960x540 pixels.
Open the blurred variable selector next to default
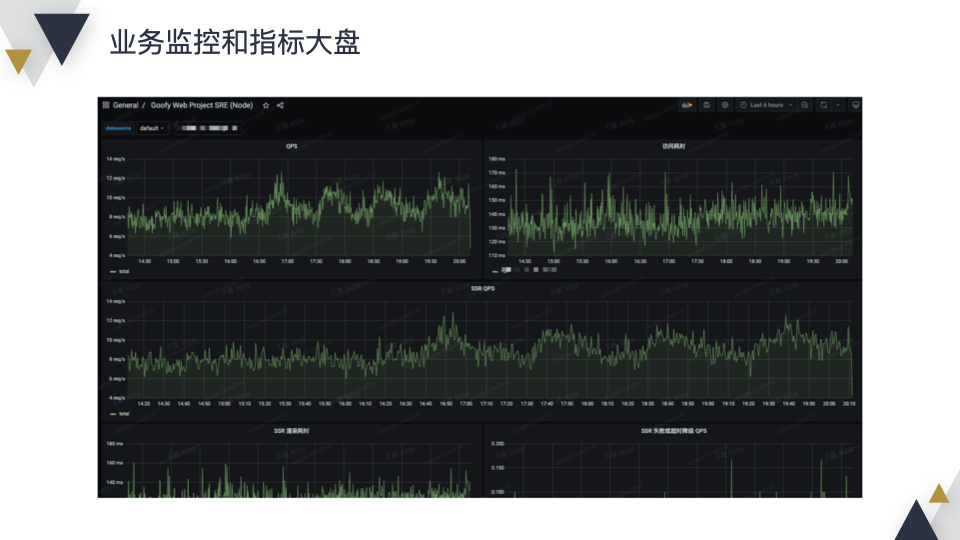coord(209,128)
